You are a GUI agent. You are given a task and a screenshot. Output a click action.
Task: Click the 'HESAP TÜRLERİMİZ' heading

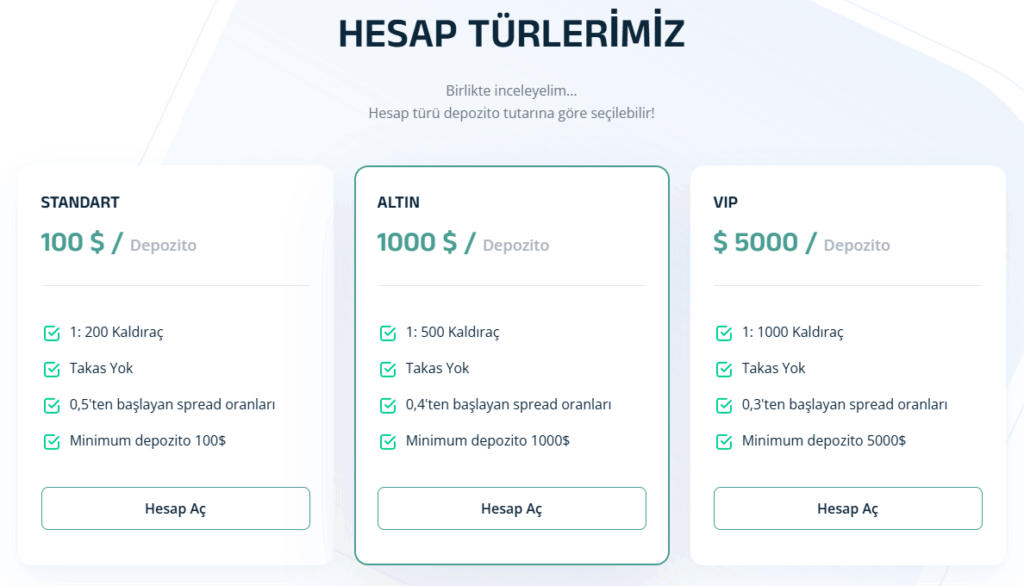tap(512, 31)
